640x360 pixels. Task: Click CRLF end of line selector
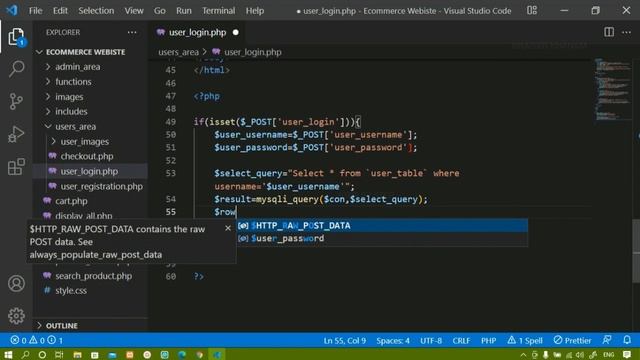pyautogui.click(x=461, y=340)
